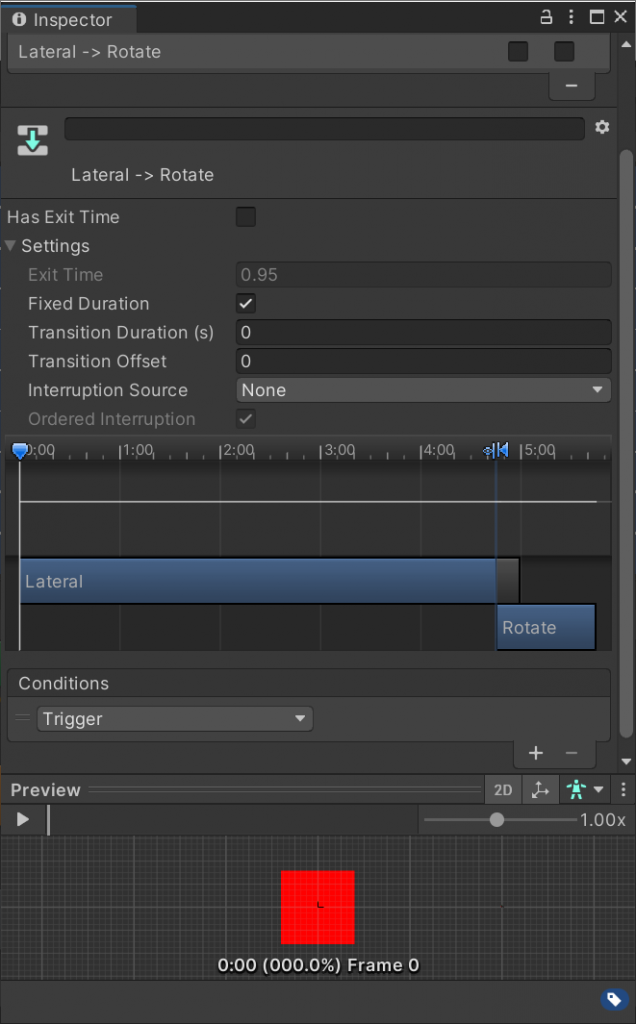Lock the Inspector panel with padlock icon
The width and height of the screenshot is (636, 1024).
pyautogui.click(x=546, y=17)
